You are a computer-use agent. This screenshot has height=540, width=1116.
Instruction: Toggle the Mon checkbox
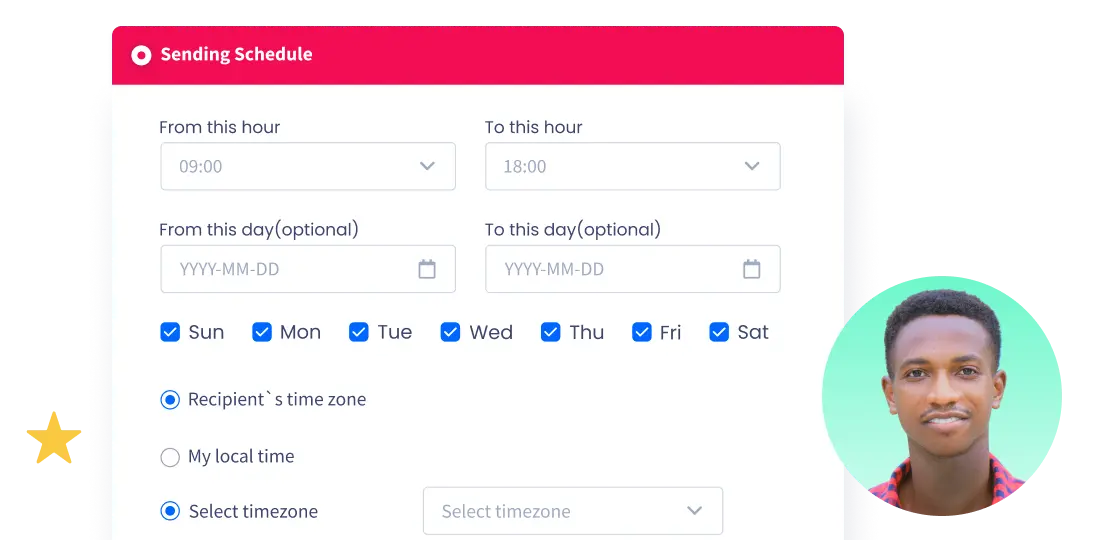click(262, 332)
